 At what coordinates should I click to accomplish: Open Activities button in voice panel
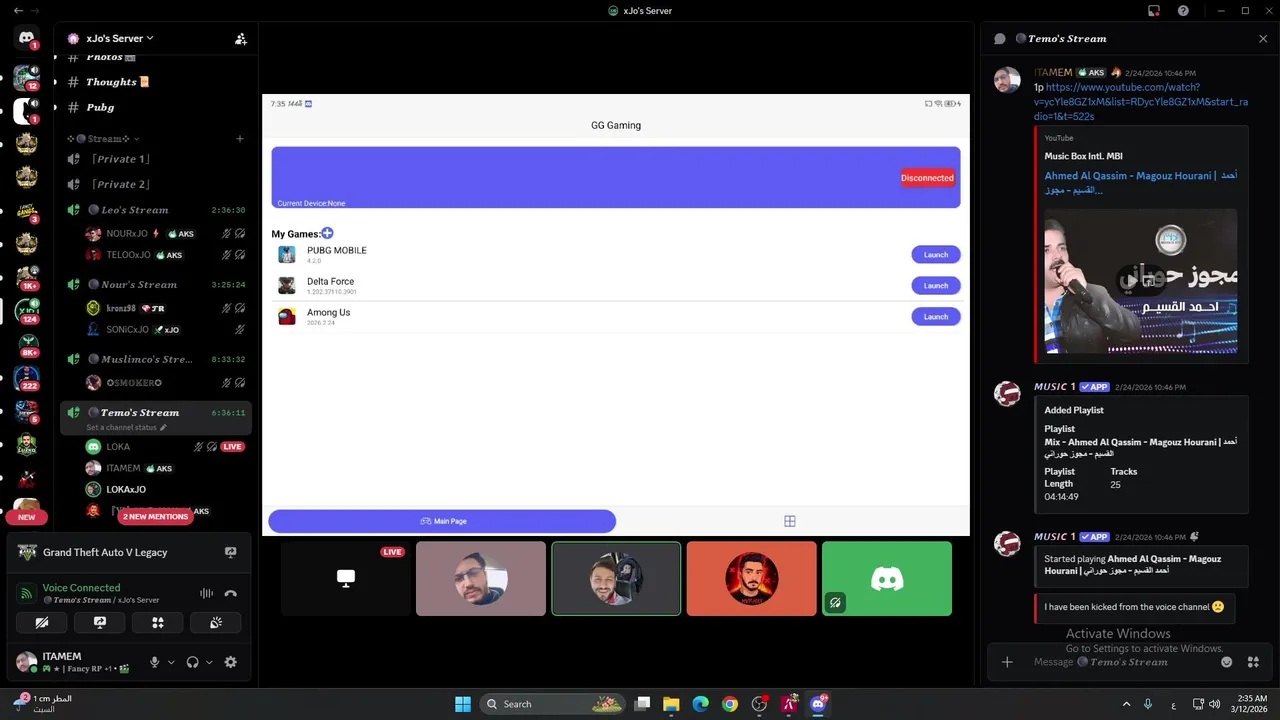pyautogui.click(x=158, y=622)
